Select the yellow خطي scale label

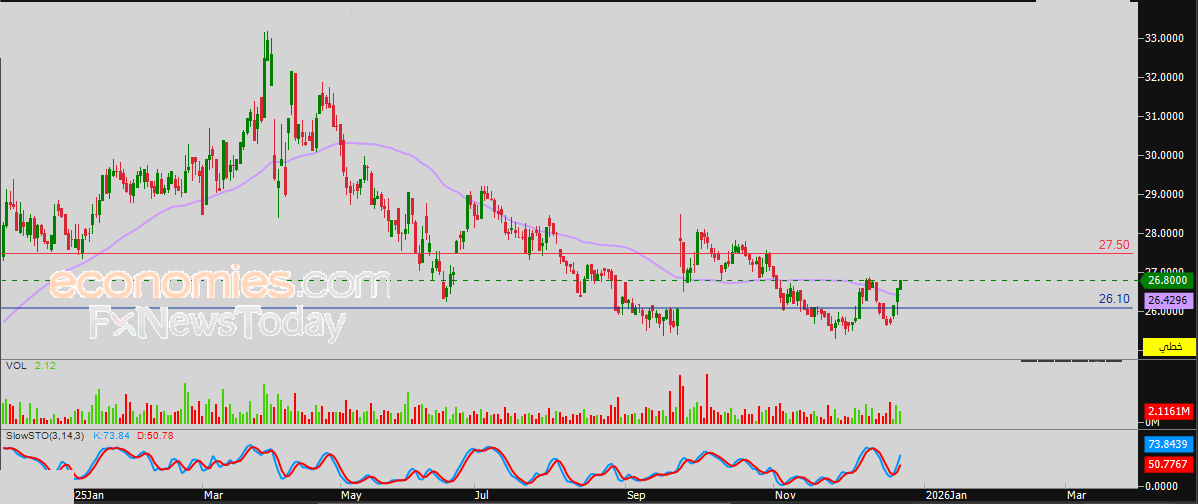point(1167,347)
